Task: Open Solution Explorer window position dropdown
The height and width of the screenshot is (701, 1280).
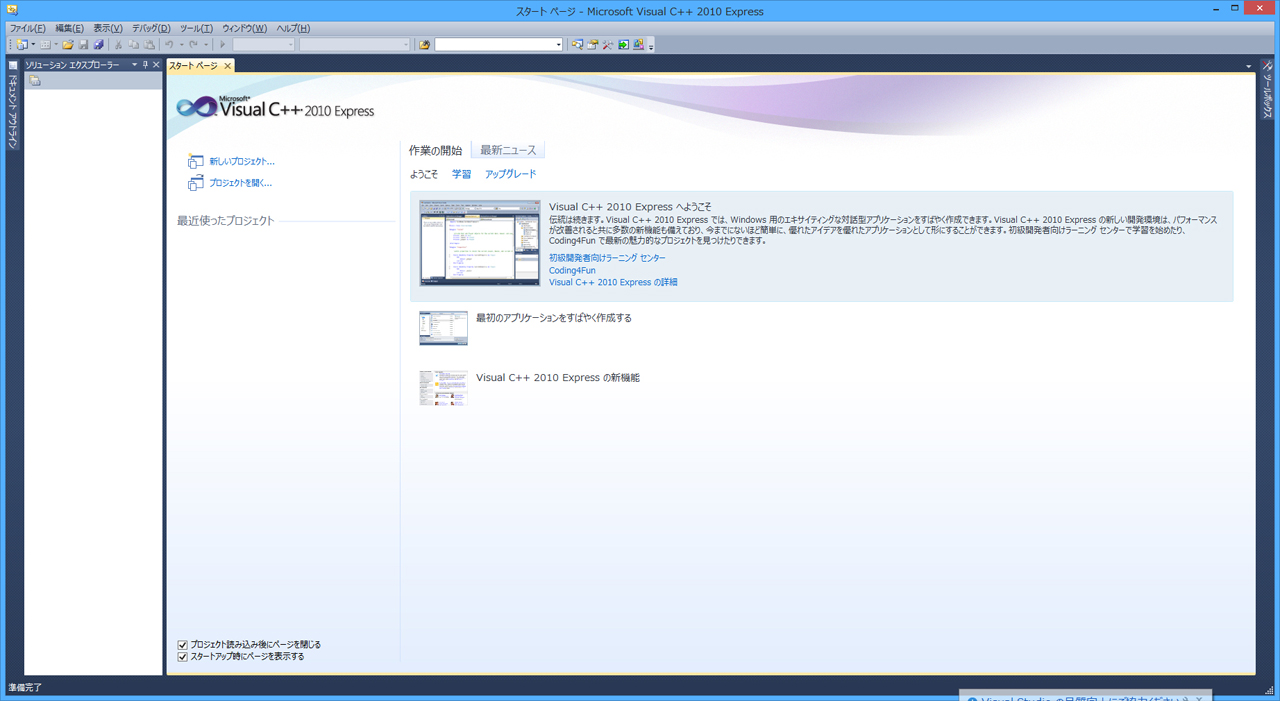Action: pyautogui.click(x=134, y=65)
